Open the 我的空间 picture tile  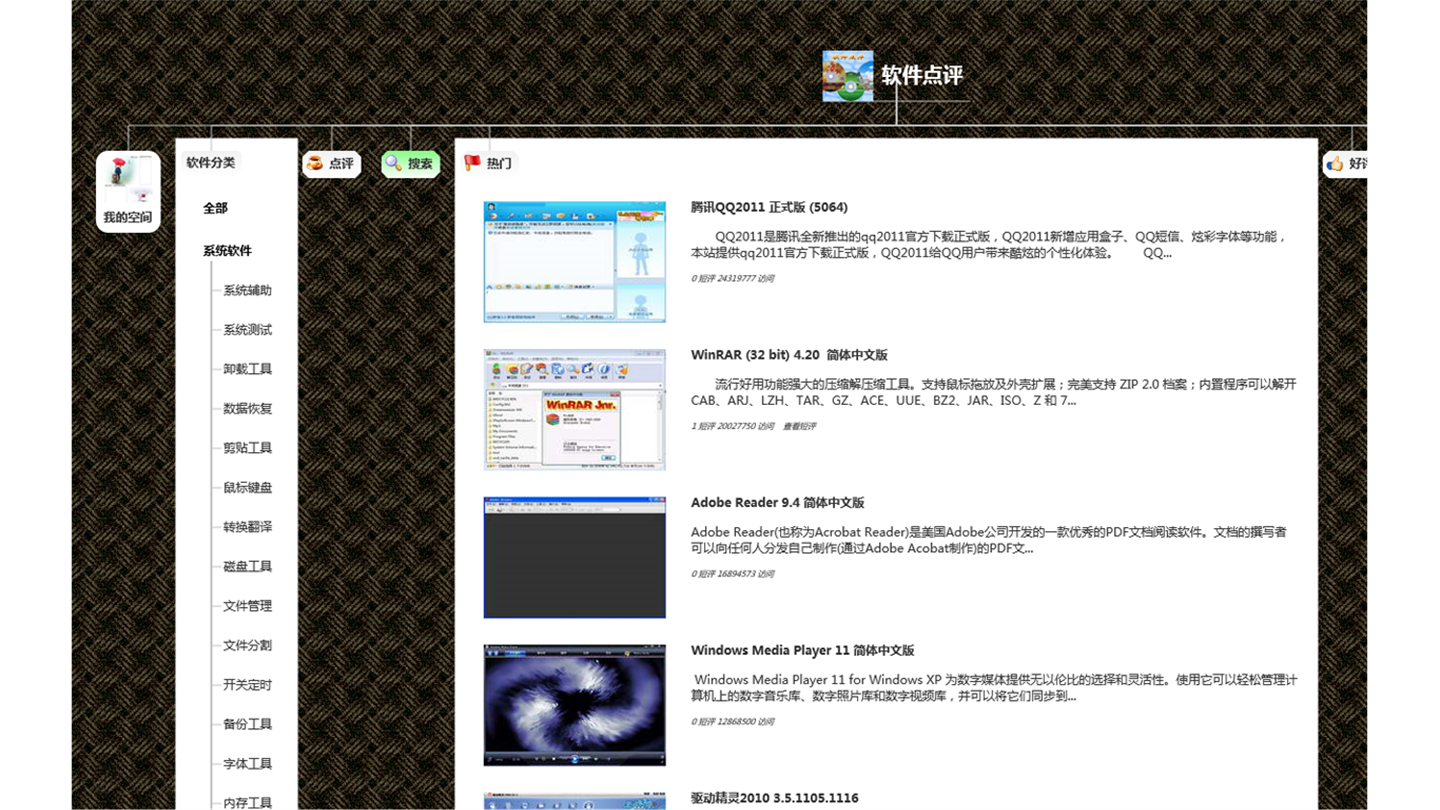coord(128,191)
